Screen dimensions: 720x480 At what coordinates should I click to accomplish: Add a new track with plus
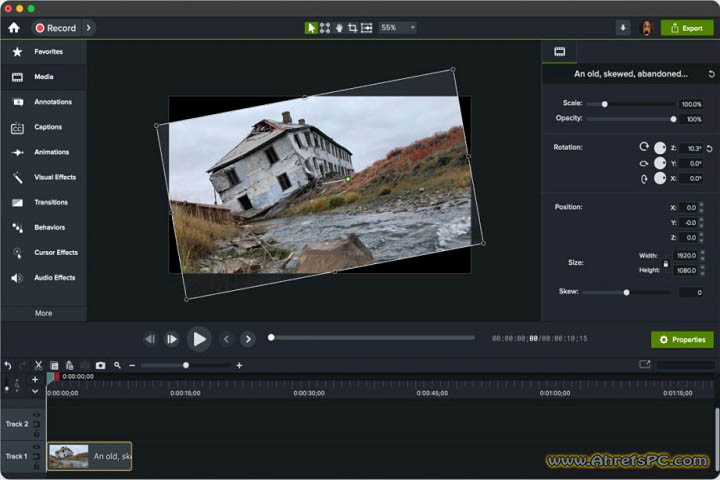pyautogui.click(x=35, y=379)
